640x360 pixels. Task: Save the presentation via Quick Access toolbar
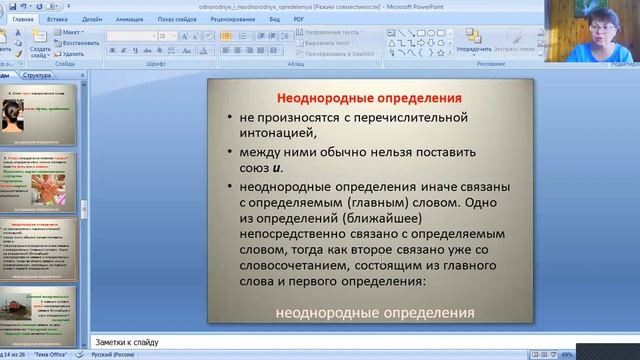pyautogui.click(x=13, y=6)
